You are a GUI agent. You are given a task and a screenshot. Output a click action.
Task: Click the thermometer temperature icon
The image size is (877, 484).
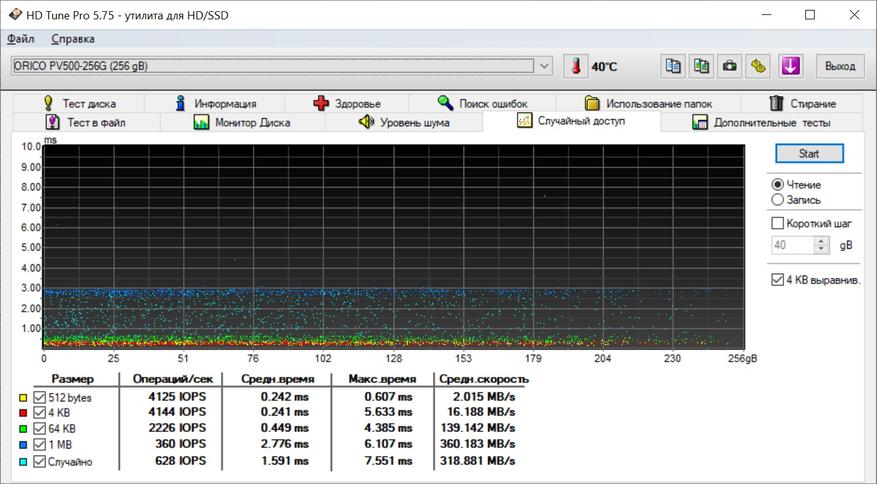576,67
